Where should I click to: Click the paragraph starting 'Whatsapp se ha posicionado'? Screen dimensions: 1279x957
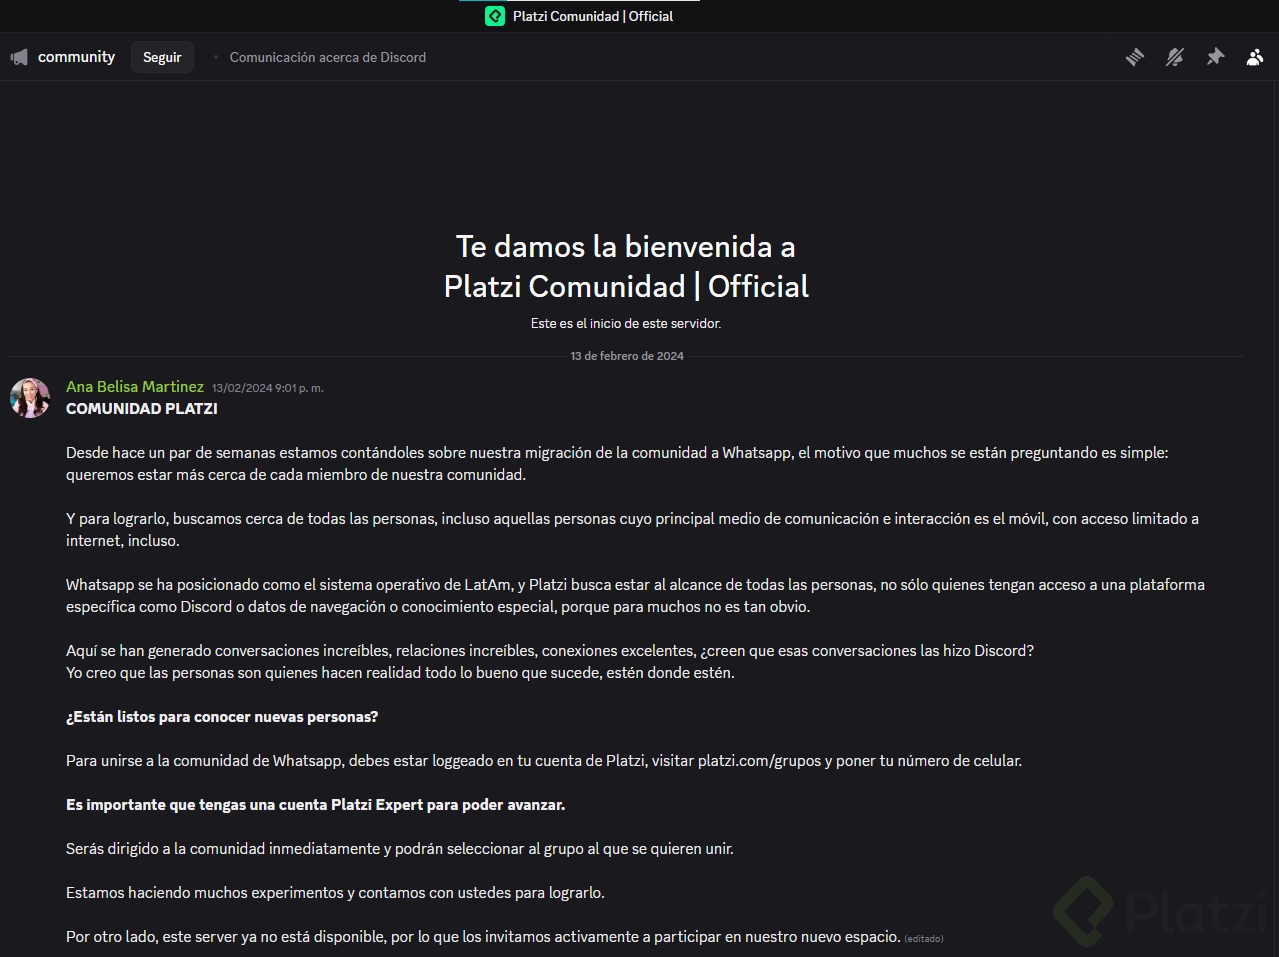(x=635, y=596)
